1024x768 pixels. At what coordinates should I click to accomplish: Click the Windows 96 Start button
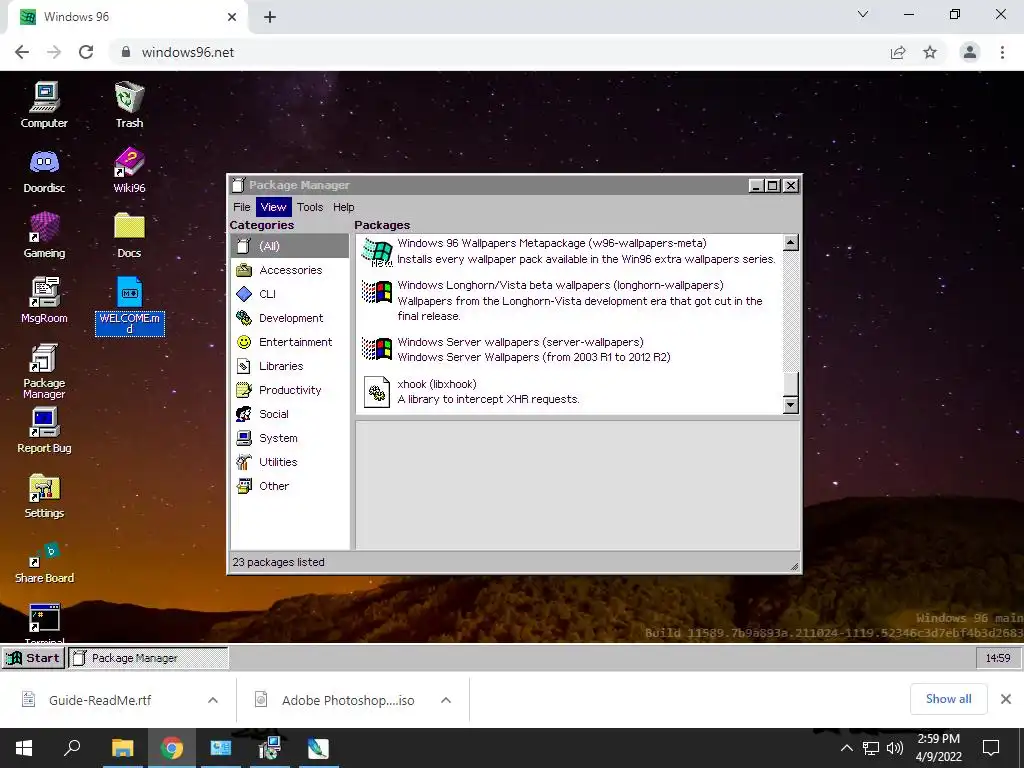[x=33, y=658]
